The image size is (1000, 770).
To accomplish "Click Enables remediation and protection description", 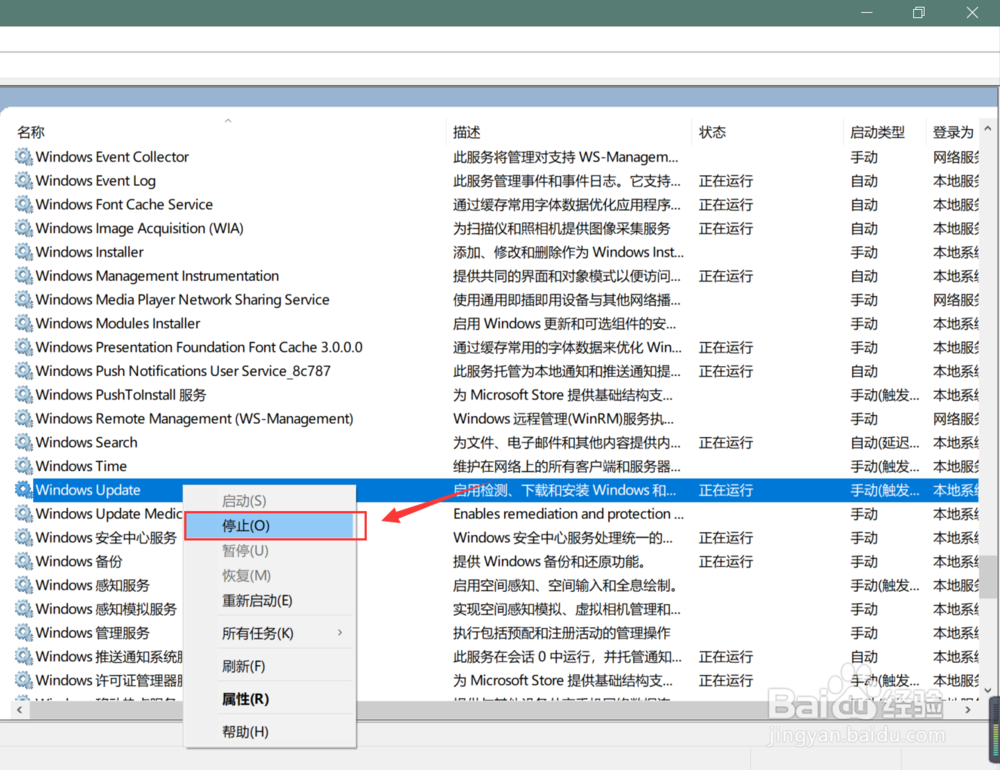I will (x=568, y=514).
